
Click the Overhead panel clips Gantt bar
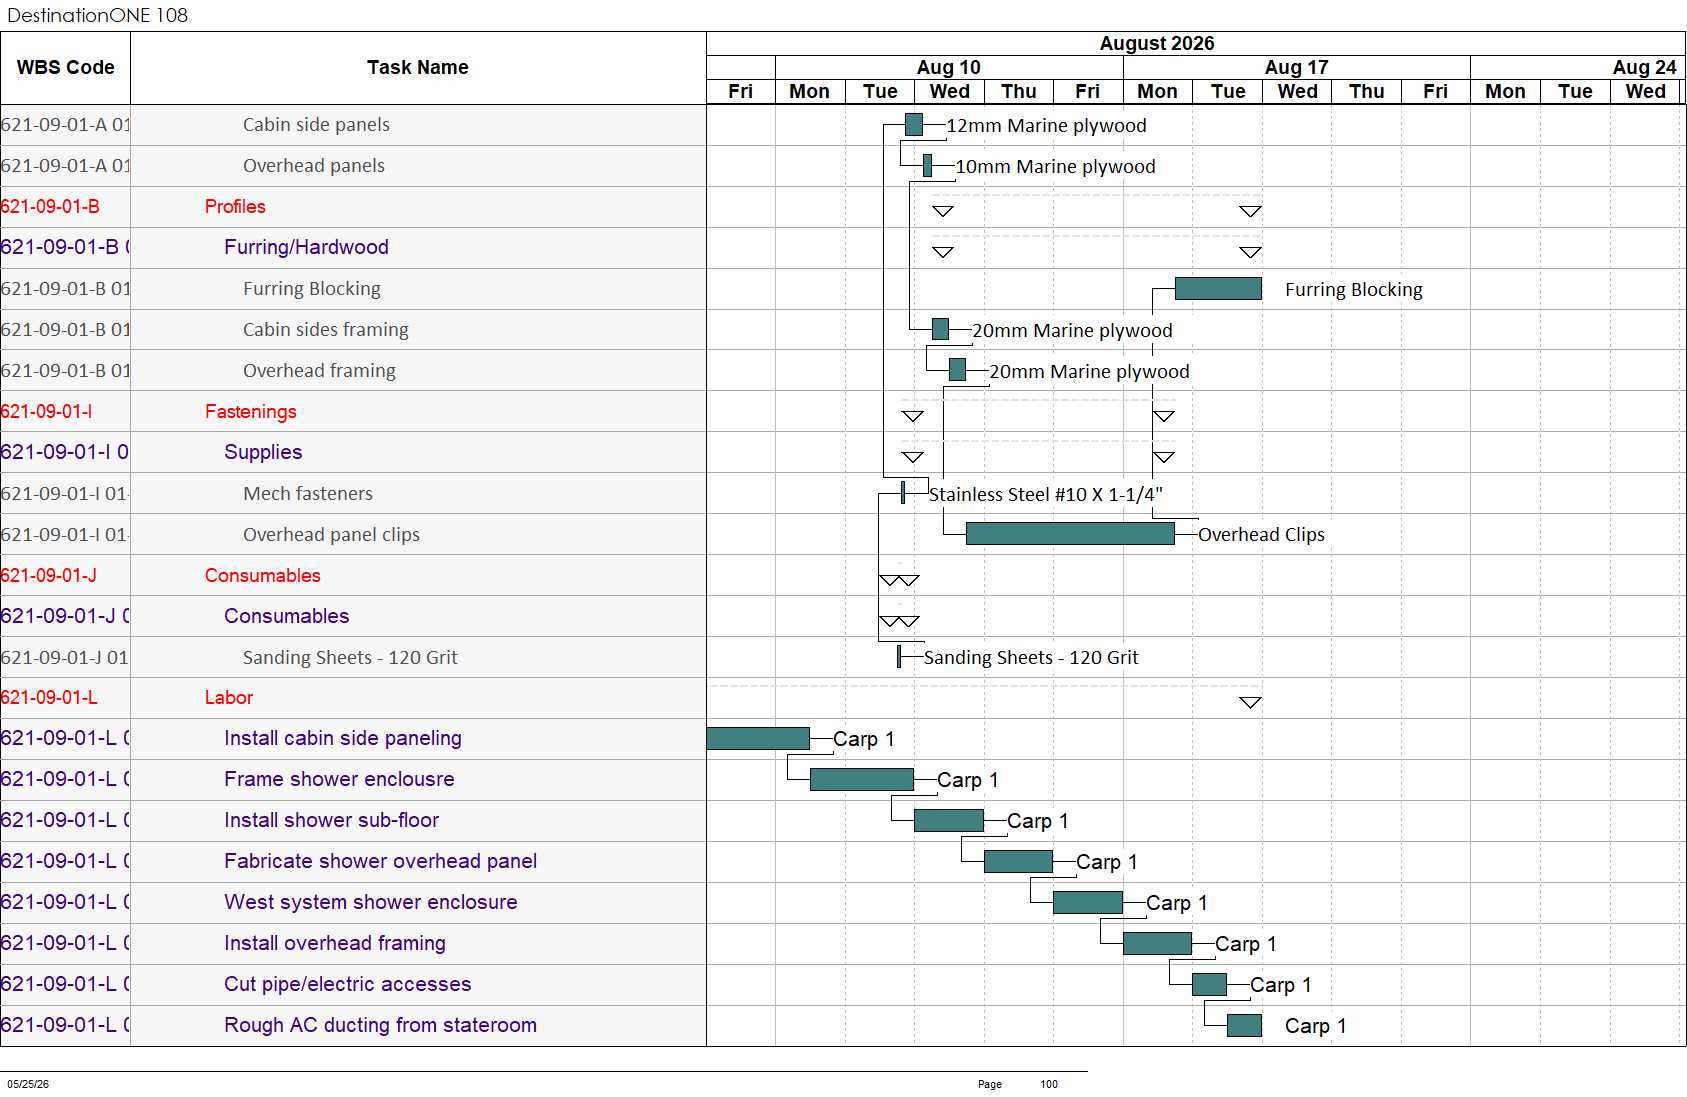point(1070,534)
